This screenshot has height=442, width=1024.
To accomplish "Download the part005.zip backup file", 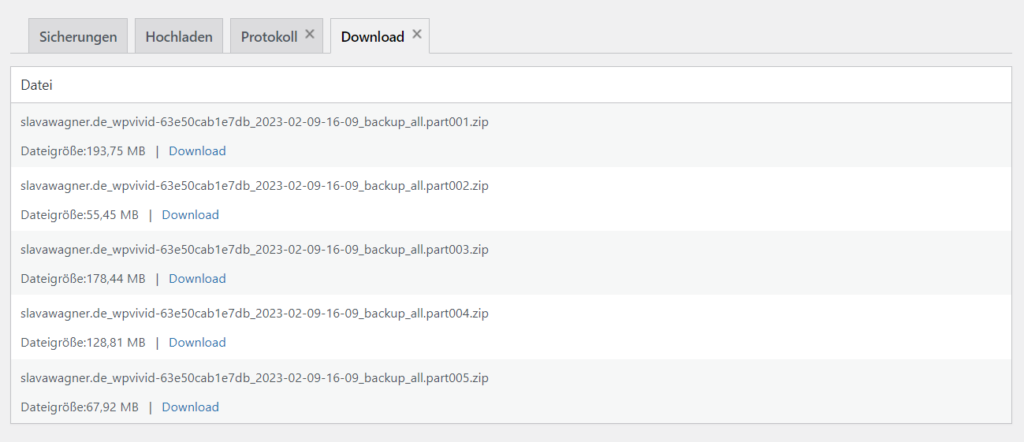I will pyautogui.click(x=190, y=407).
